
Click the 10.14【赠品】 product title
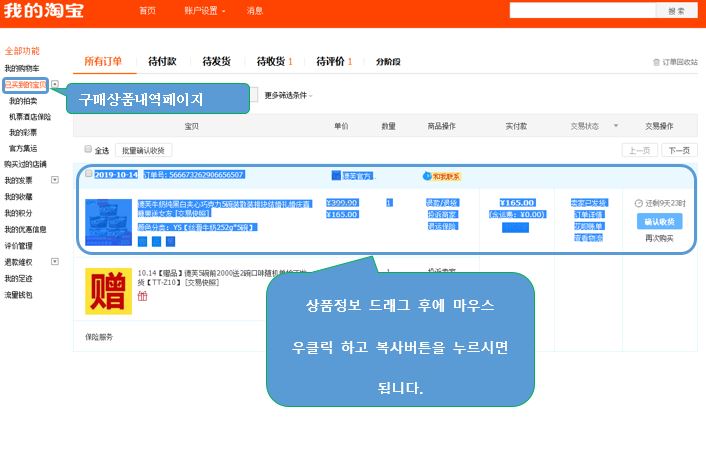tap(222, 277)
